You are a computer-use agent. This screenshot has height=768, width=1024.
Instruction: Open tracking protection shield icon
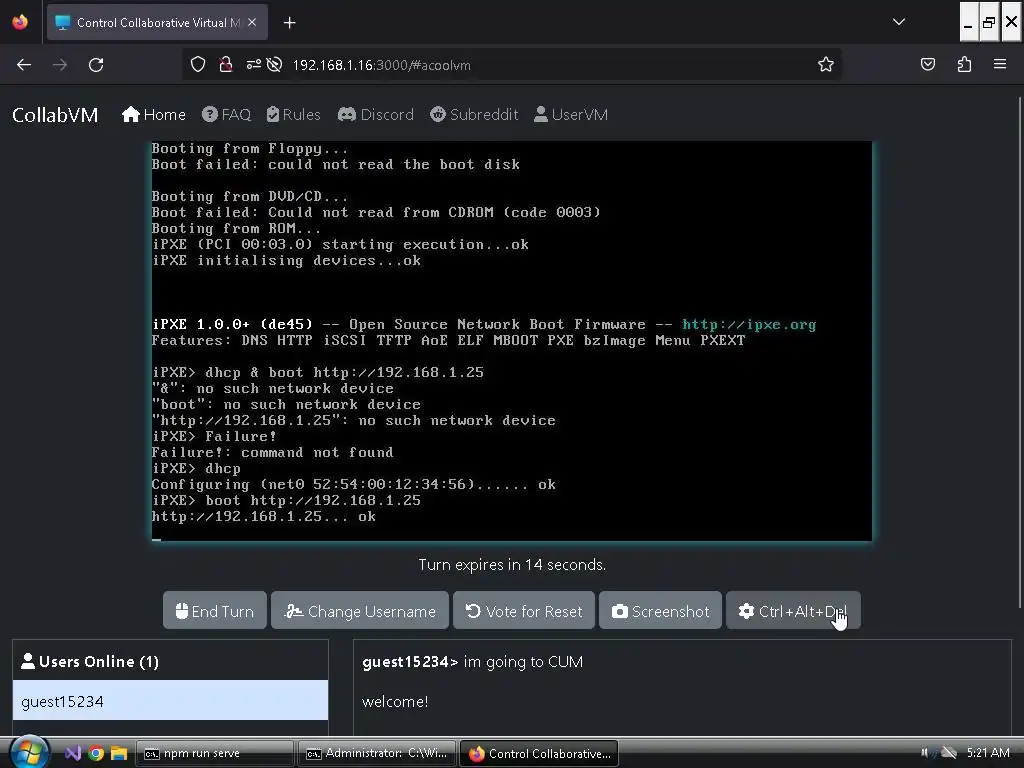[198, 65]
